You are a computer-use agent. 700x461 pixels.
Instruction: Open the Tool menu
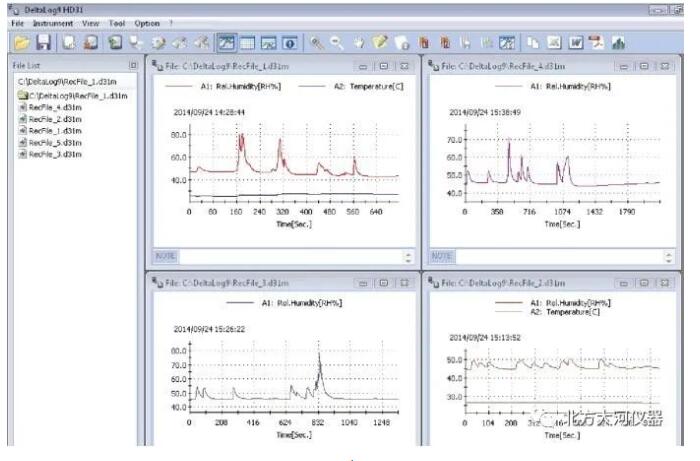pos(118,23)
